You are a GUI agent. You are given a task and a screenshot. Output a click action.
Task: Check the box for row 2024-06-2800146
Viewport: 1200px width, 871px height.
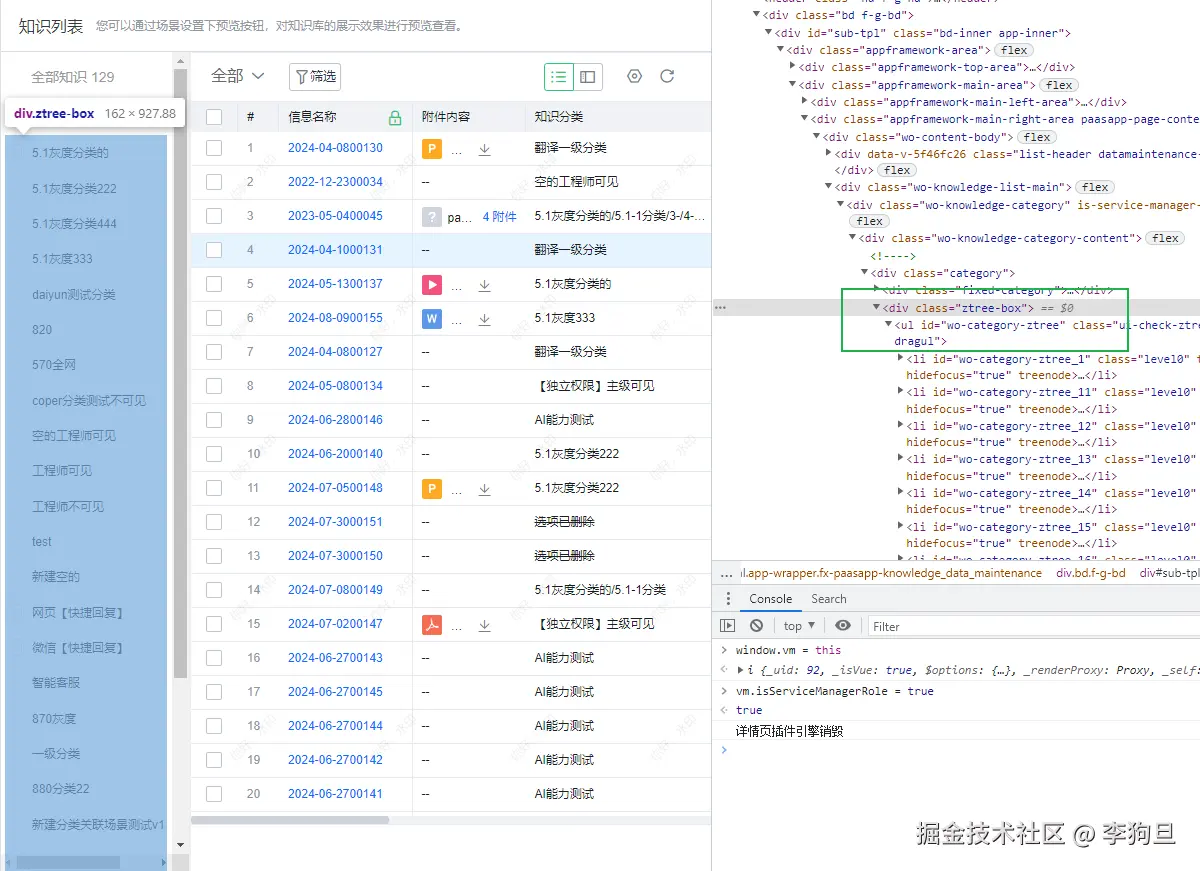214,420
